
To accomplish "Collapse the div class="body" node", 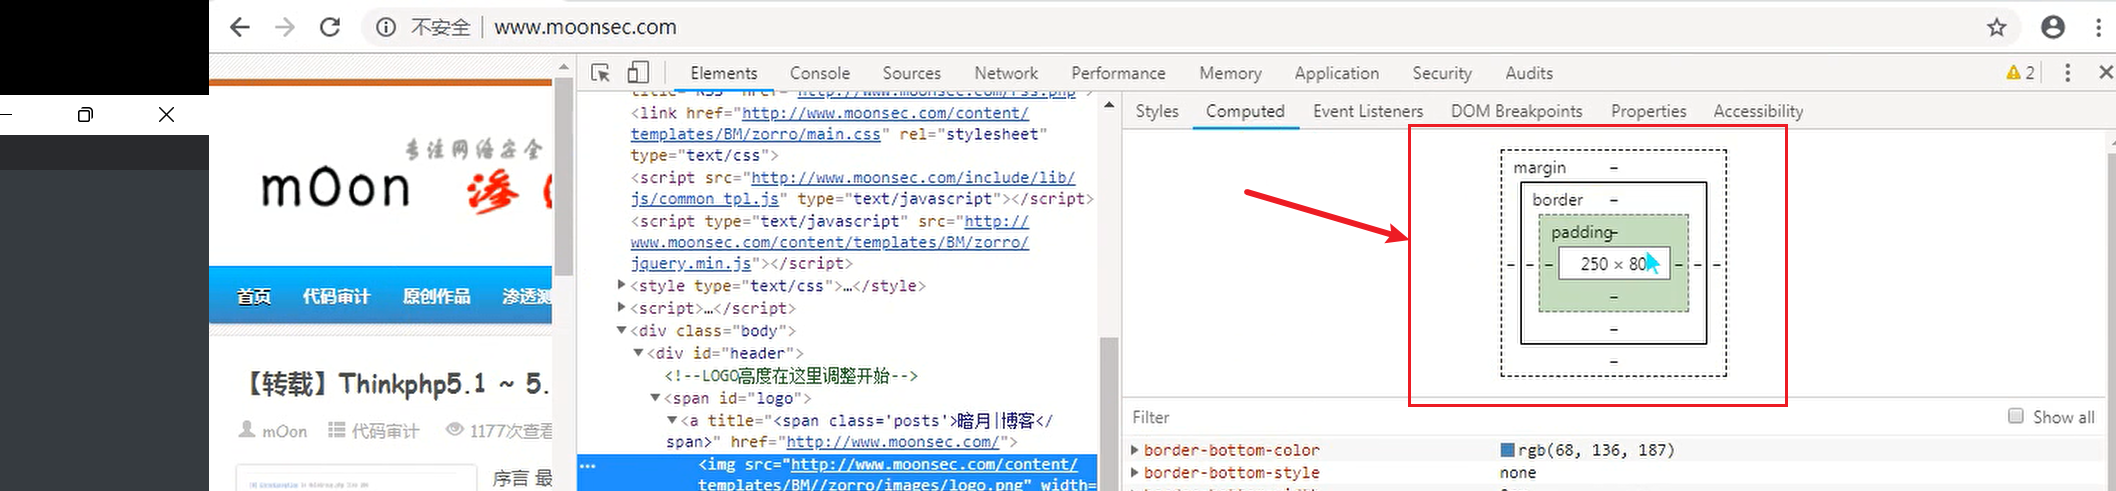I will click(621, 330).
